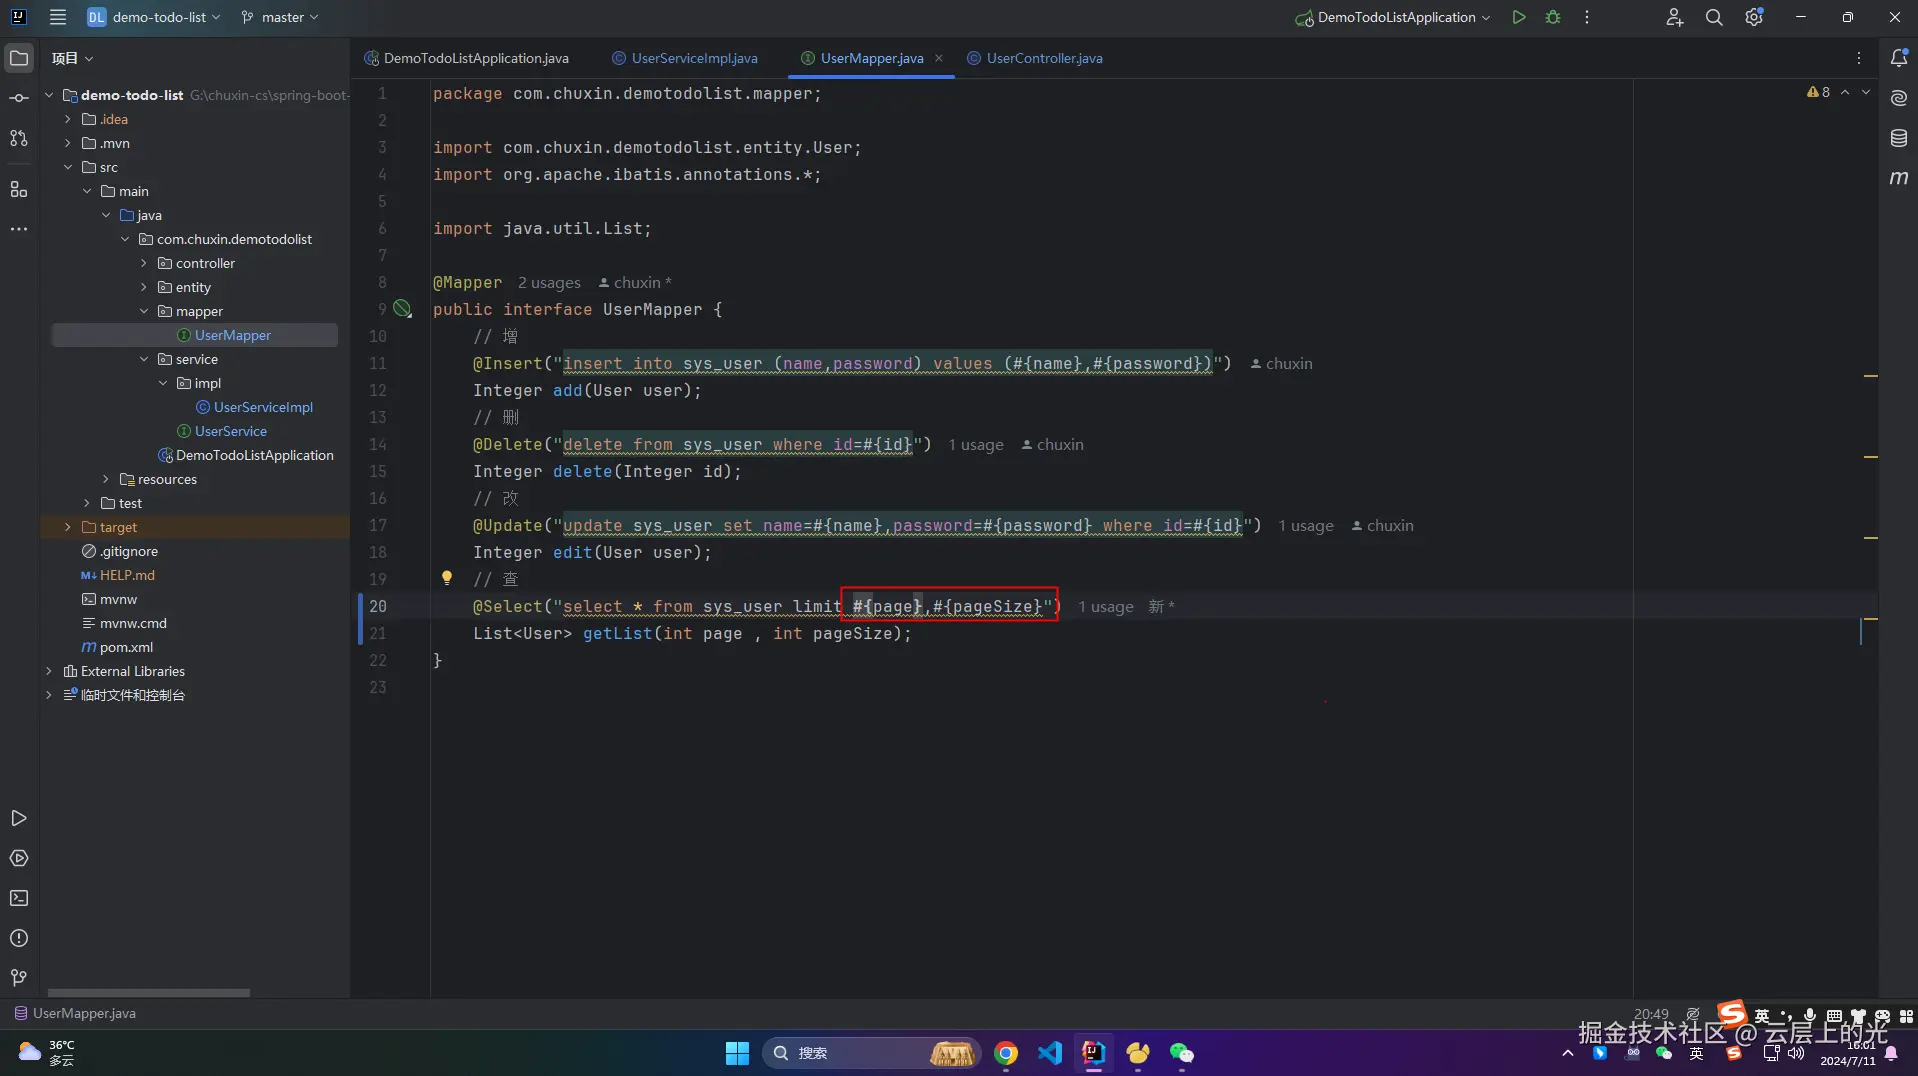This screenshot has width=1918, height=1076.
Task: Open the run configuration dropdown
Action: (x=1393, y=17)
